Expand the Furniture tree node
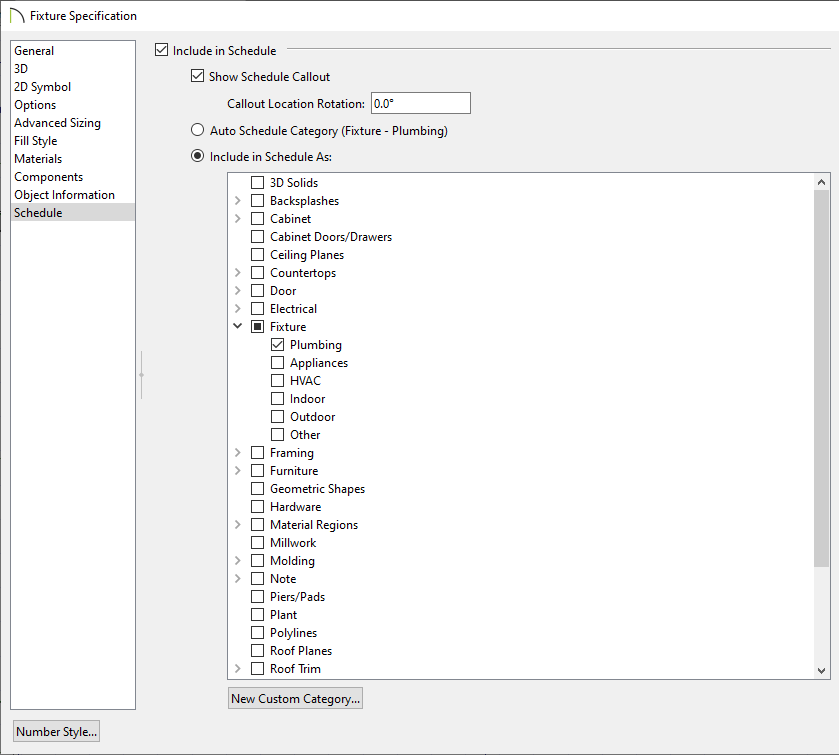The width and height of the screenshot is (839, 755). point(238,471)
